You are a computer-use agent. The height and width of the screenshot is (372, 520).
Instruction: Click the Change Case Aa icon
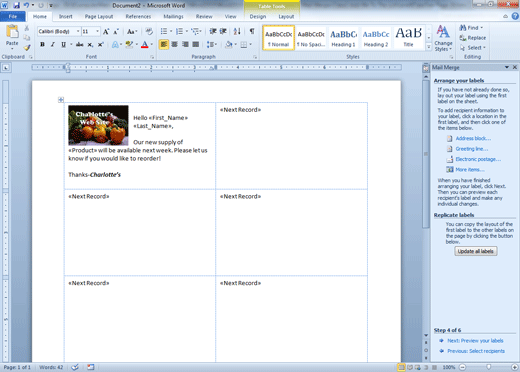[x=131, y=32]
